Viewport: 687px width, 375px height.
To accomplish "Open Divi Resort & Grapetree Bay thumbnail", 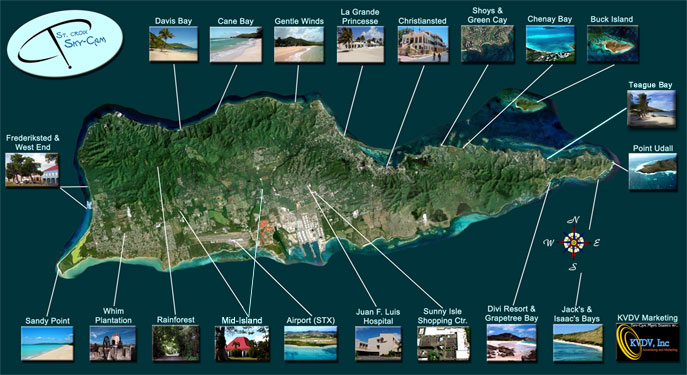I will coord(511,343).
